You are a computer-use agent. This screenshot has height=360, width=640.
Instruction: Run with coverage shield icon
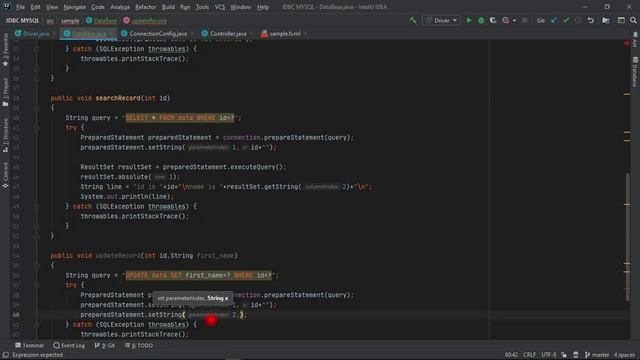(493, 20)
